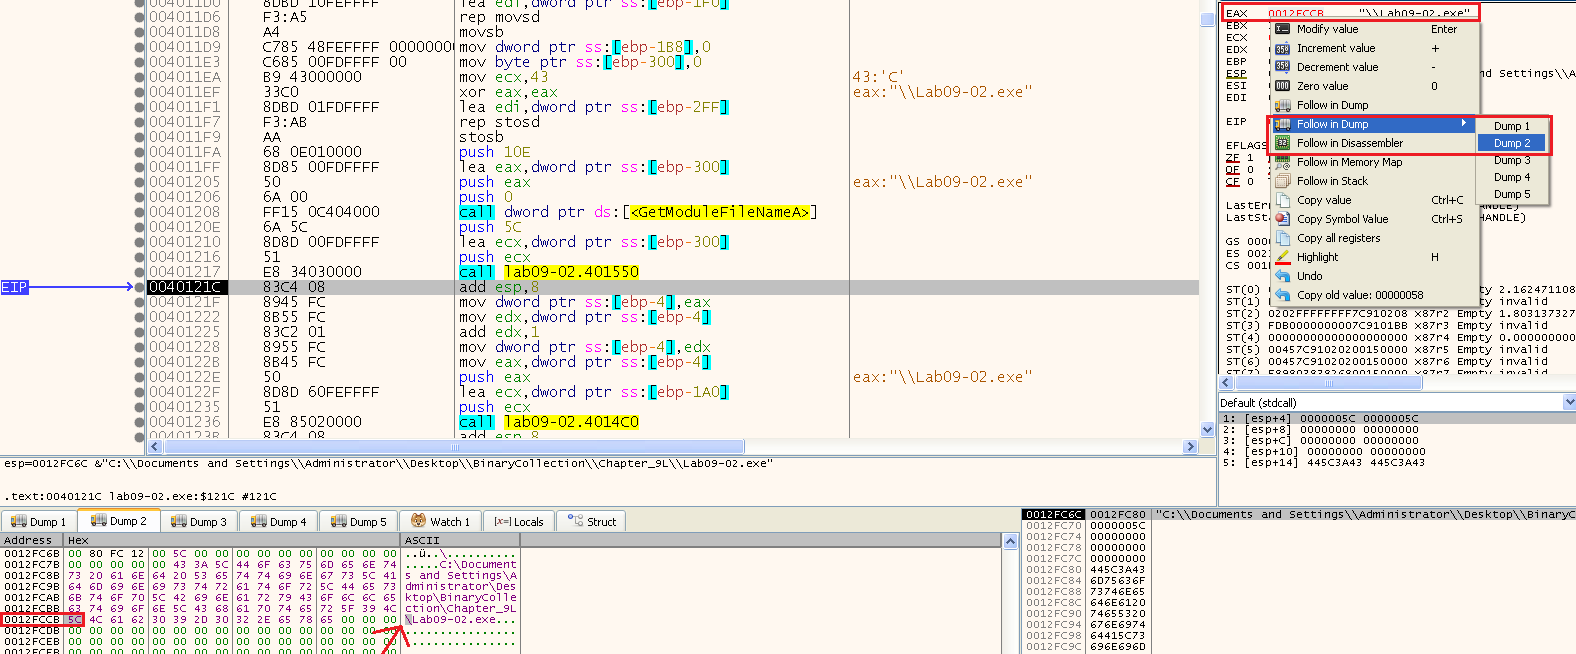Open the Watch 1 tab

(440, 521)
